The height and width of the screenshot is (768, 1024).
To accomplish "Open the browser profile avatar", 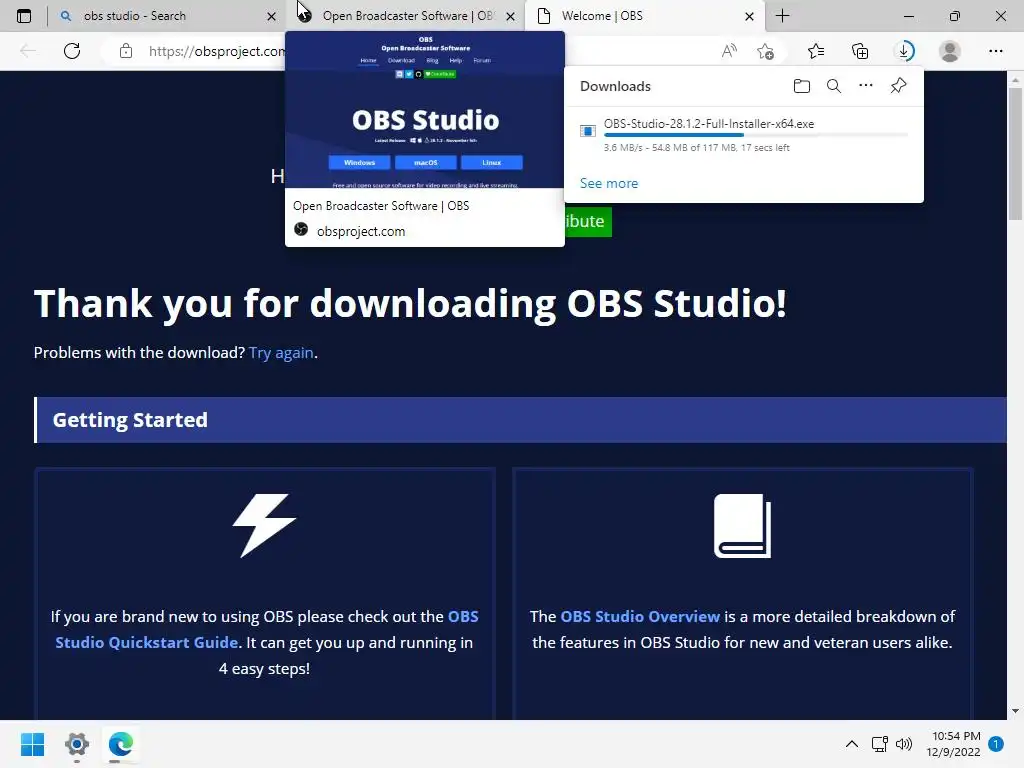I will coord(950,51).
